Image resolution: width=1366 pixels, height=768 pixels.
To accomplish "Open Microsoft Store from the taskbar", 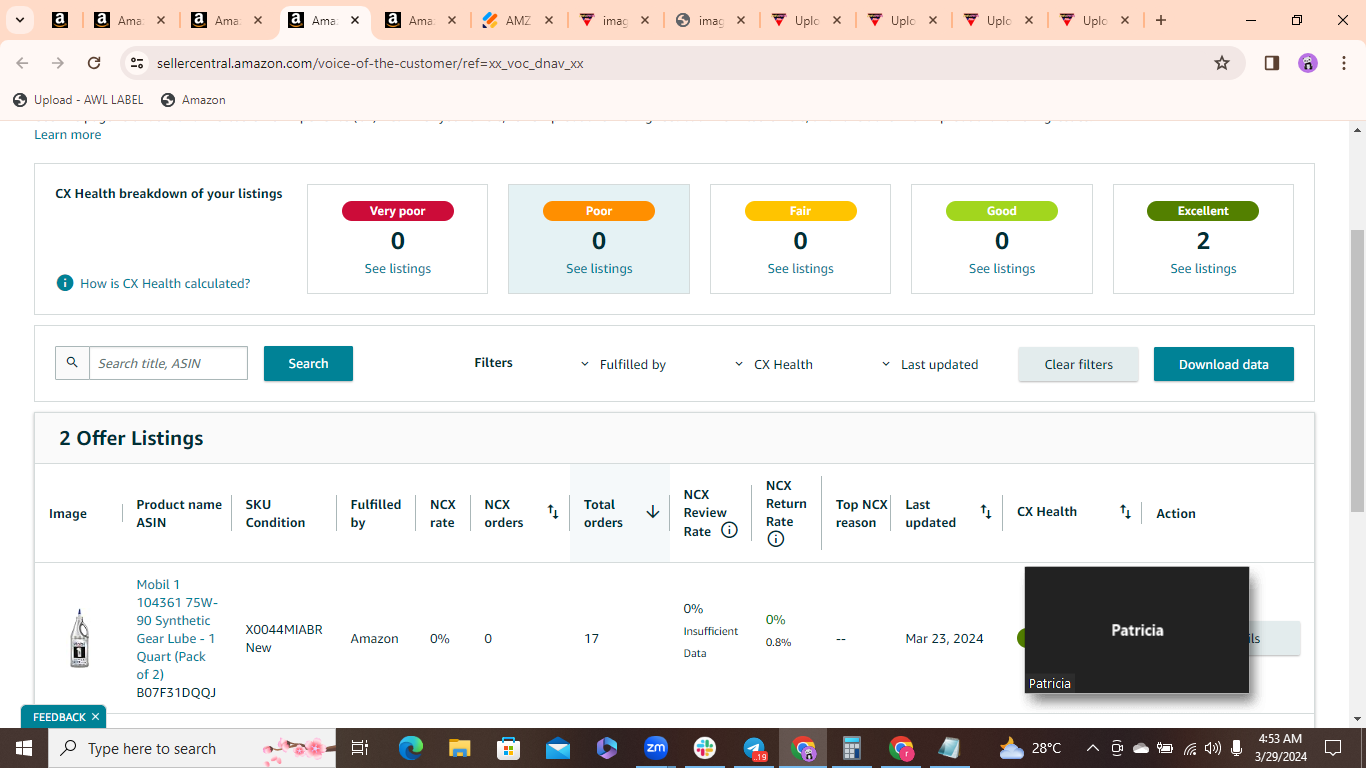I will tap(508, 748).
